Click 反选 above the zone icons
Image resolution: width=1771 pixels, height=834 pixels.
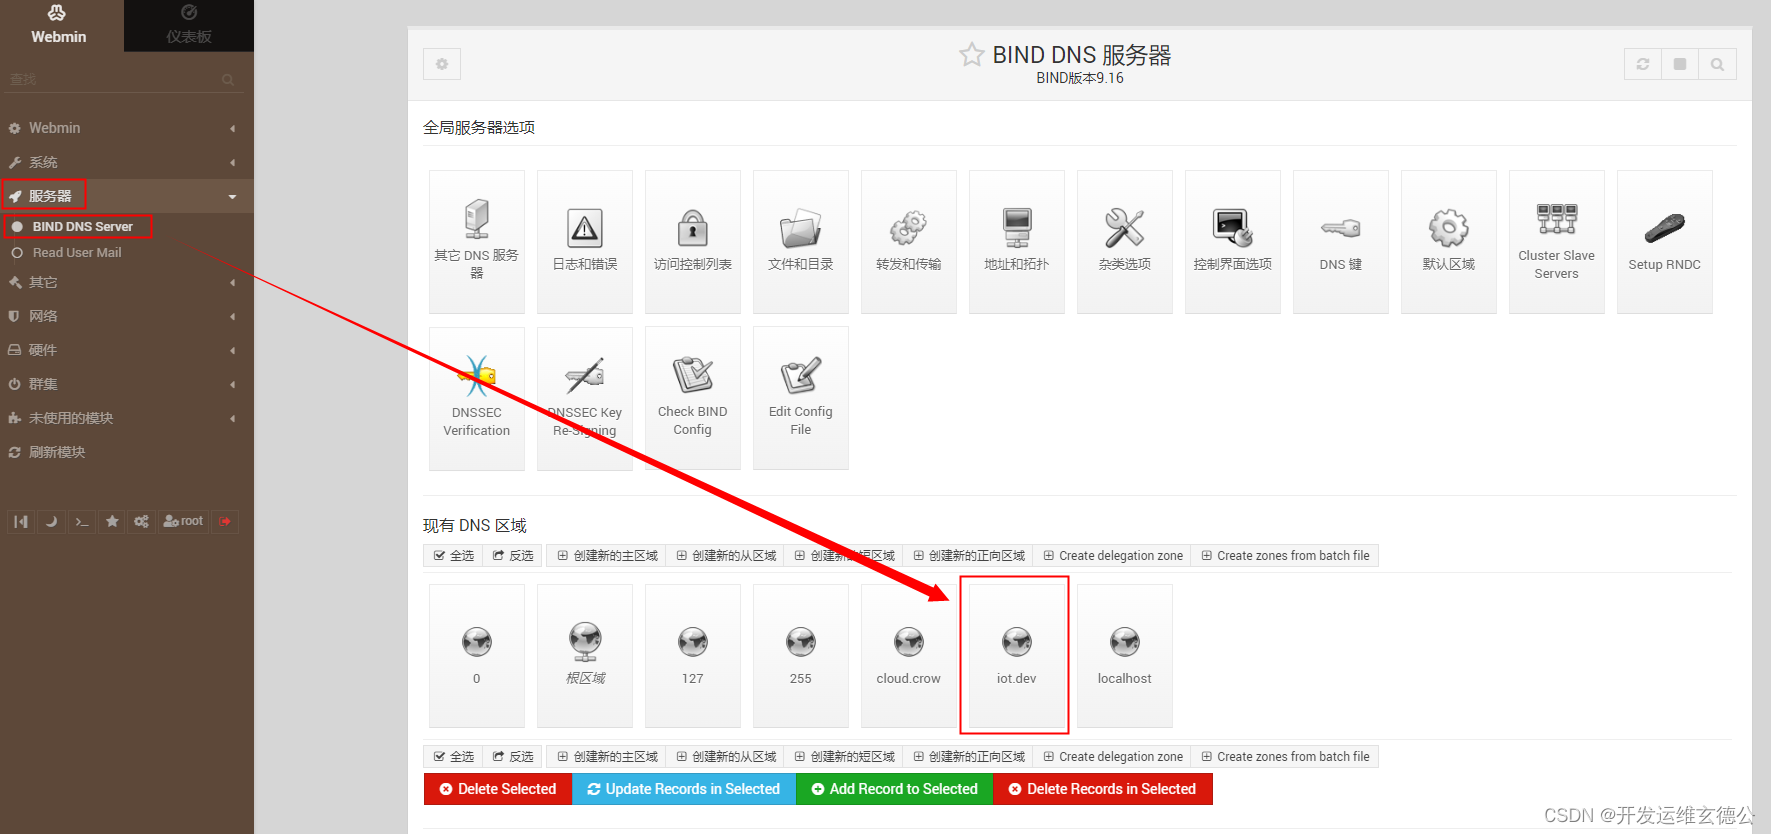pyautogui.click(x=513, y=555)
